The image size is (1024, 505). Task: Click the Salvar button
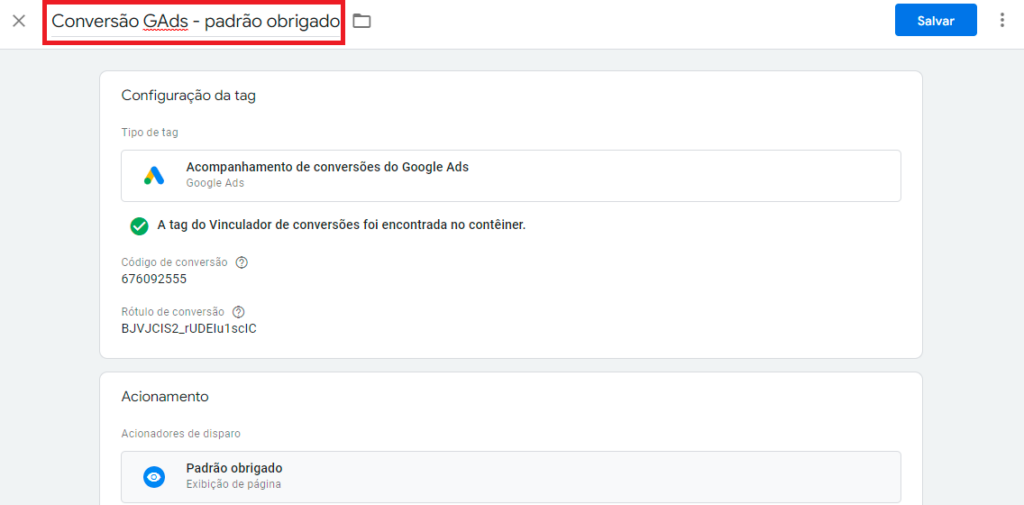pyautogui.click(x=935, y=20)
